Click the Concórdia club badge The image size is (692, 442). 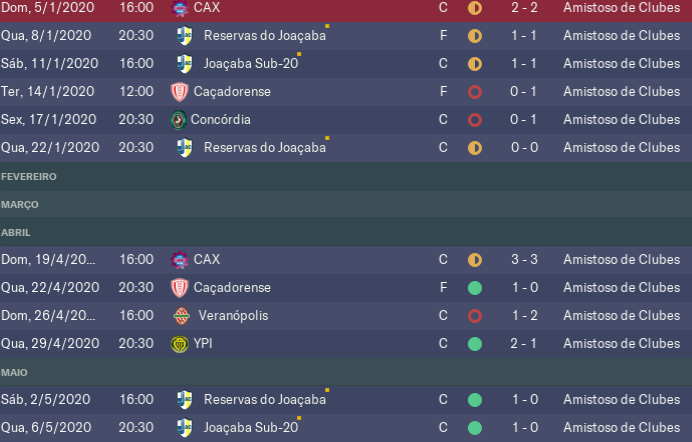click(x=179, y=120)
